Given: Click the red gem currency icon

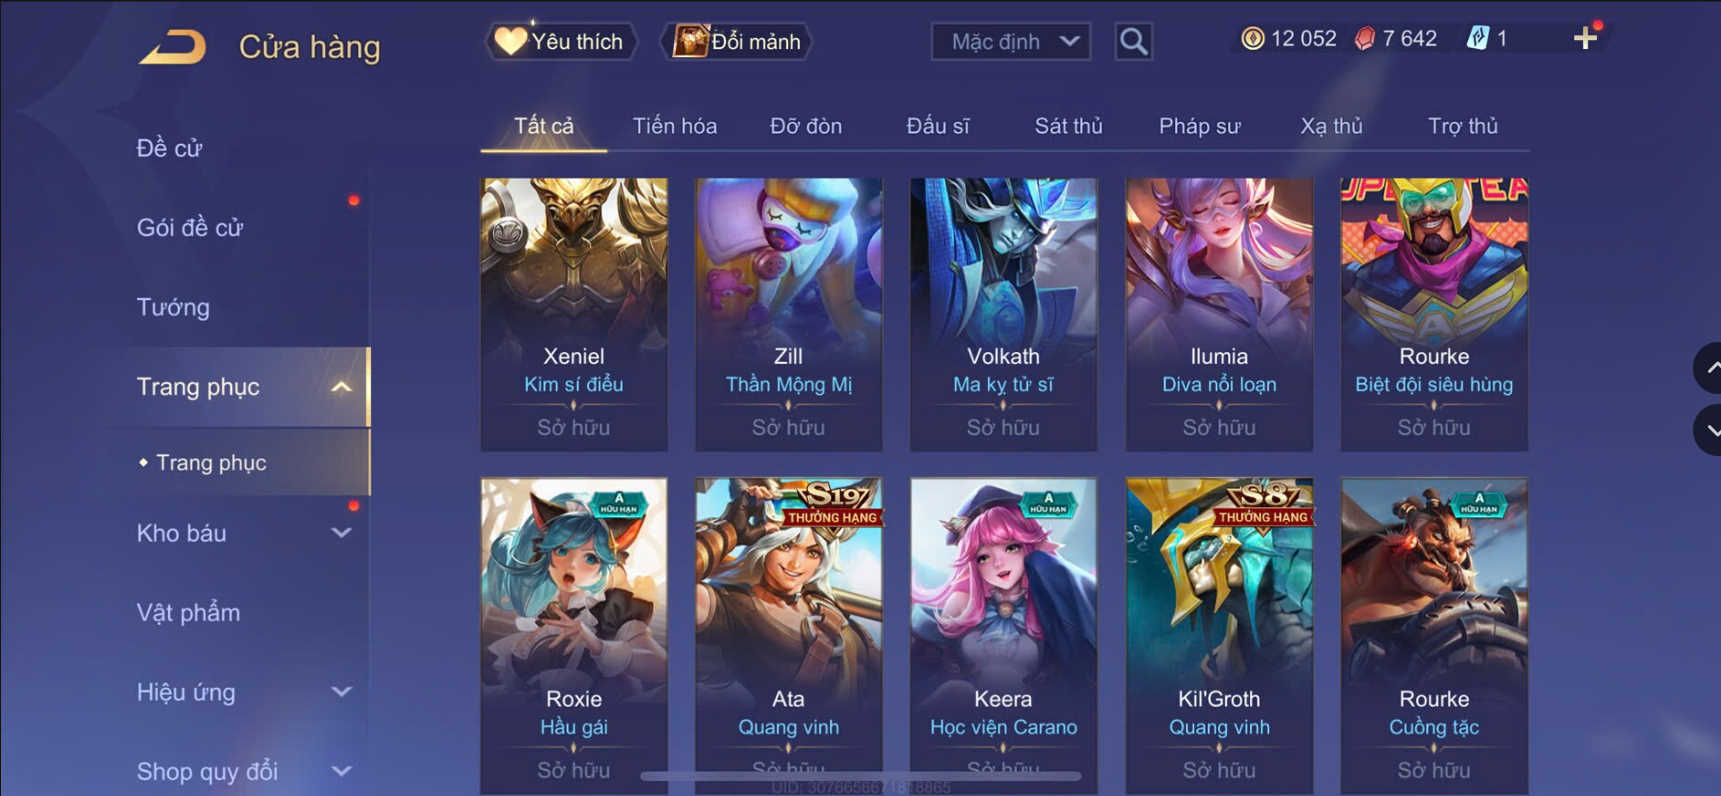Looking at the screenshot, I should tap(1364, 39).
